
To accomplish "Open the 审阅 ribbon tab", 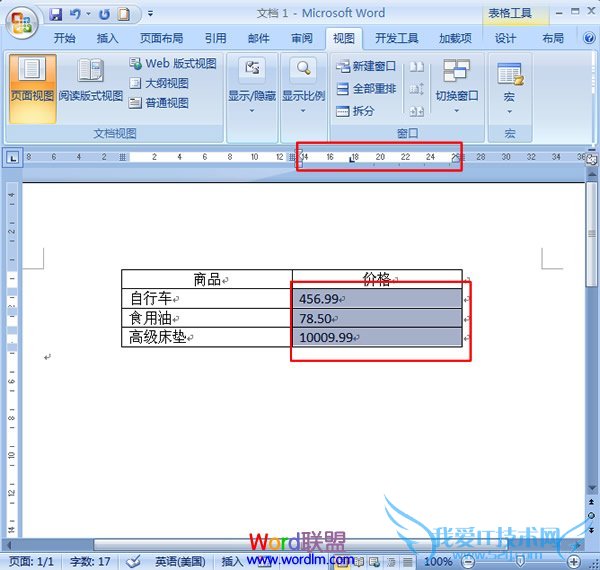I will click(302, 38).
